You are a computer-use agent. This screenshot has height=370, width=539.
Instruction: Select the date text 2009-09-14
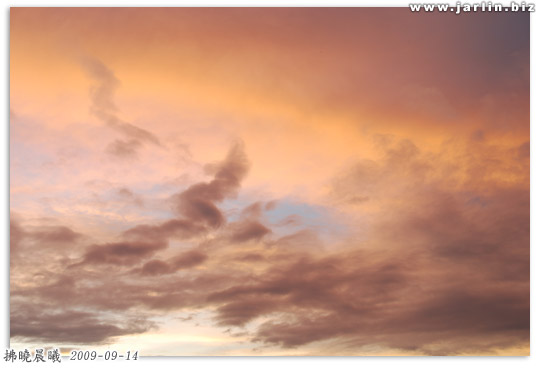click(x=104, y=356)
